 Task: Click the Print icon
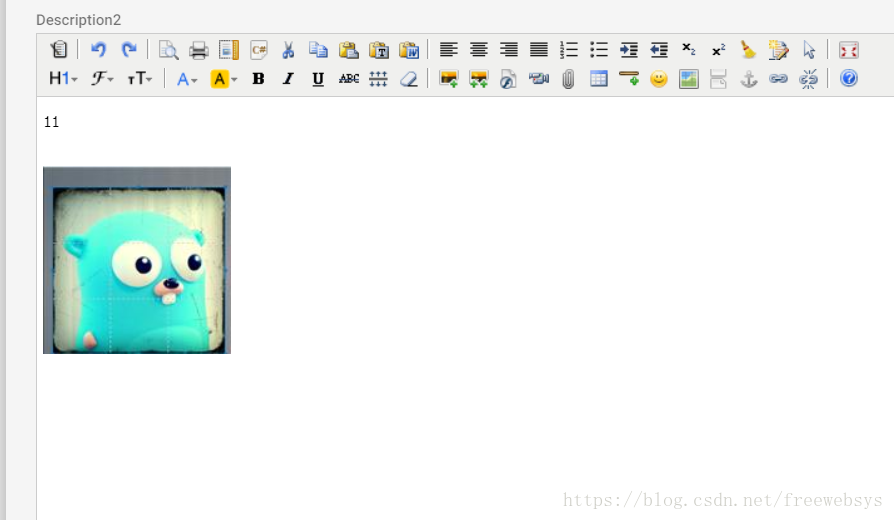click(x=198, y=50)
